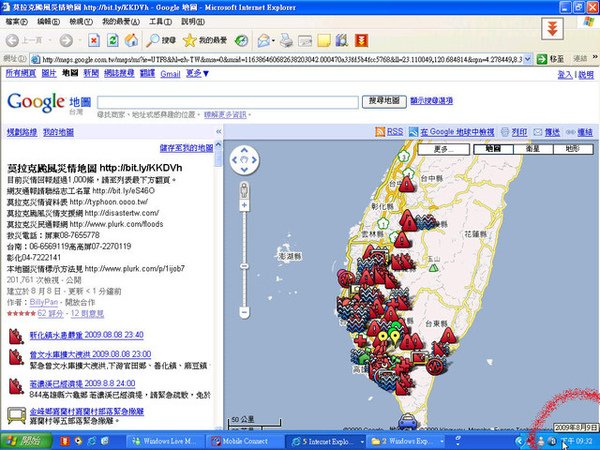Screen dimensions: 600x450
Task: Click the TV icon beside 金峰鄉嘉蘭村 entry
Action: tap(17, 415)
